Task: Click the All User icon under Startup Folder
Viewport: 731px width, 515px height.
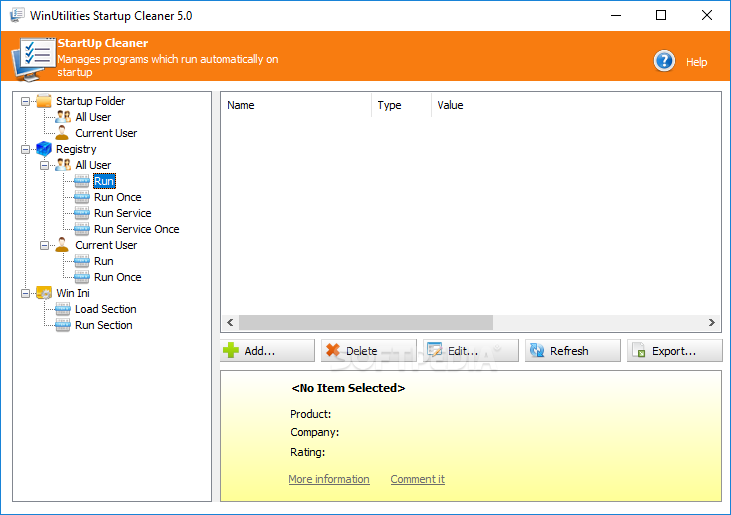Action: pos(63,117)
